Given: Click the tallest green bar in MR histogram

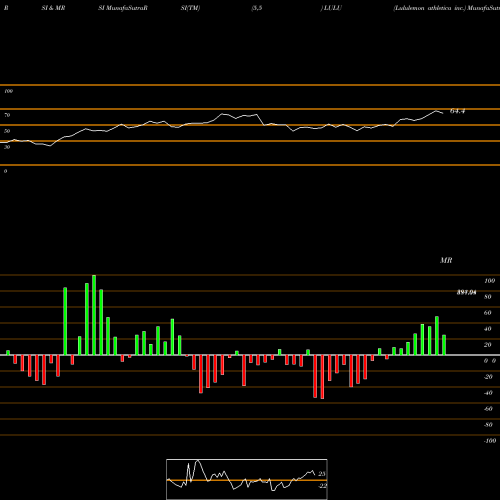Looking at the screenshot, I should (94, 315).
